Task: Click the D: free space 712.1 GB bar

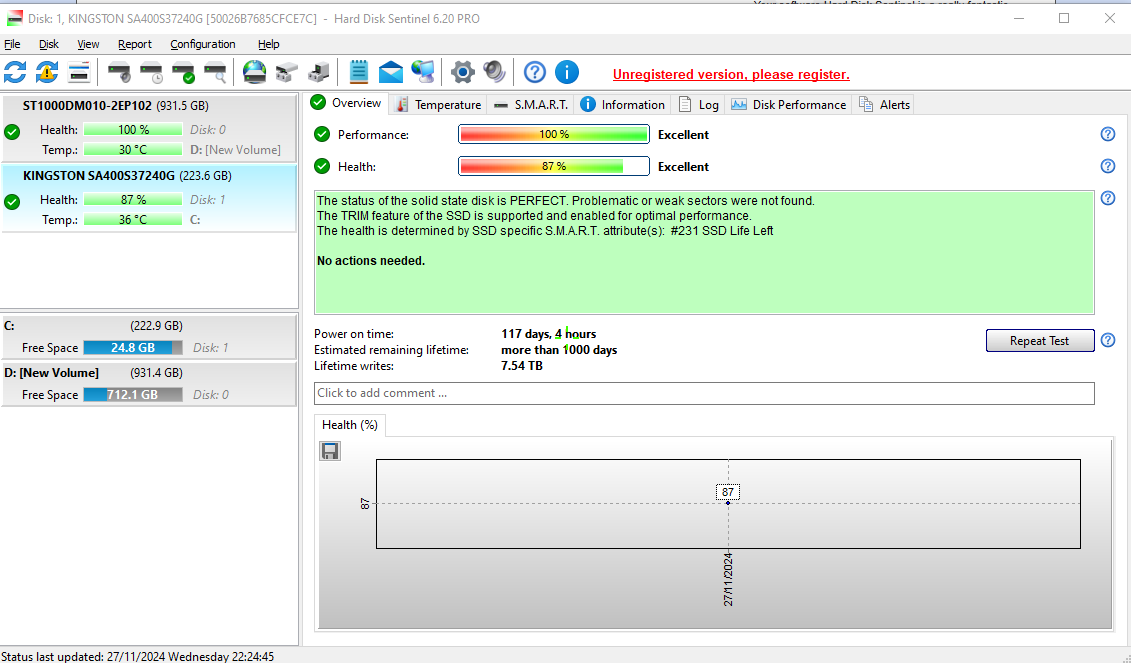Action: (x=133, y=395)
